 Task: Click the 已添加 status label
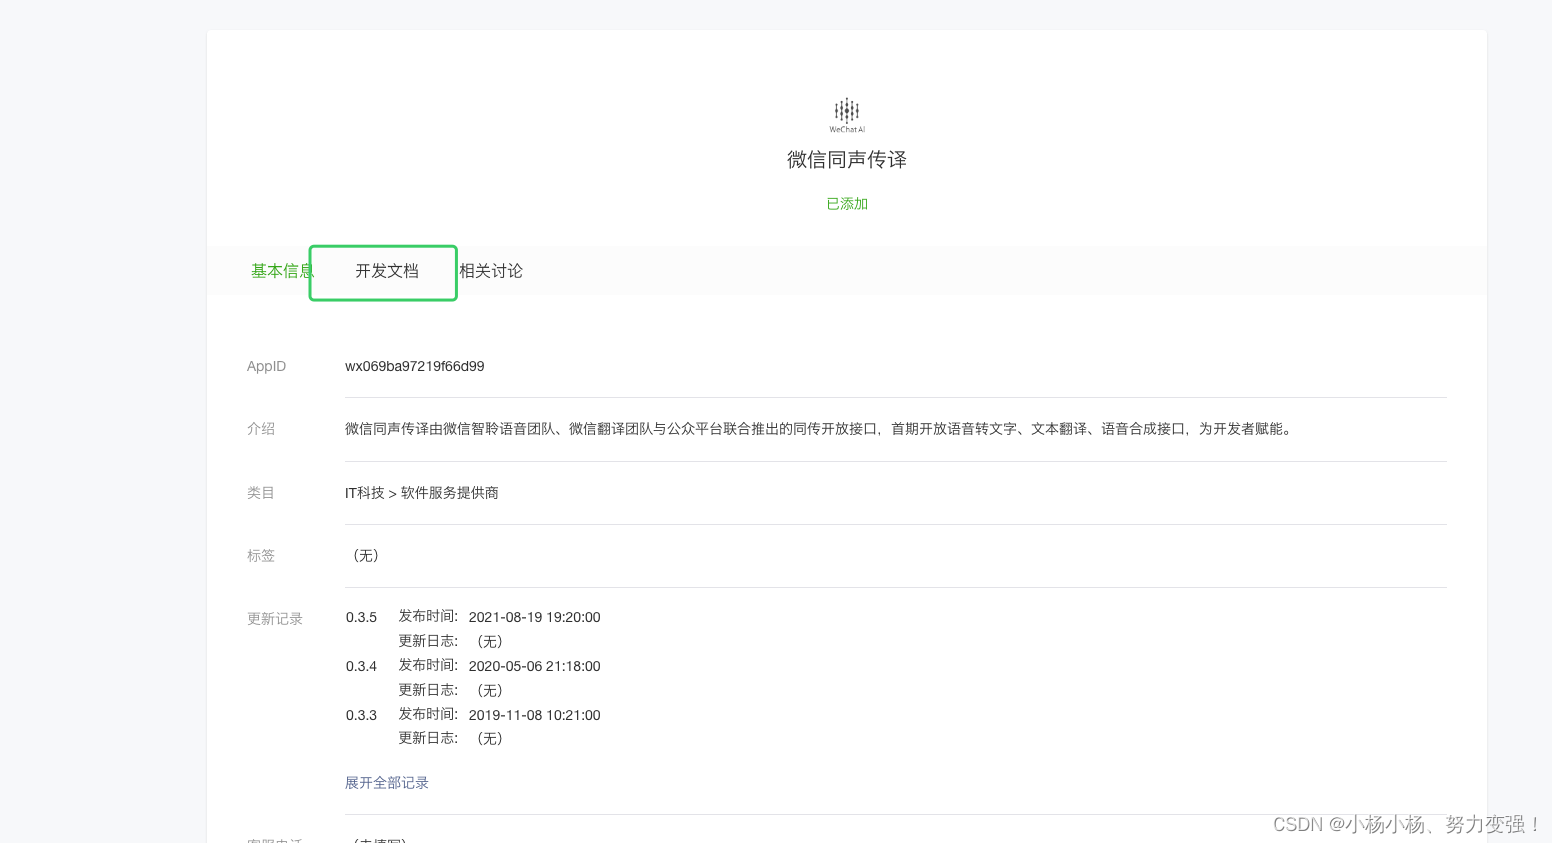847,204
